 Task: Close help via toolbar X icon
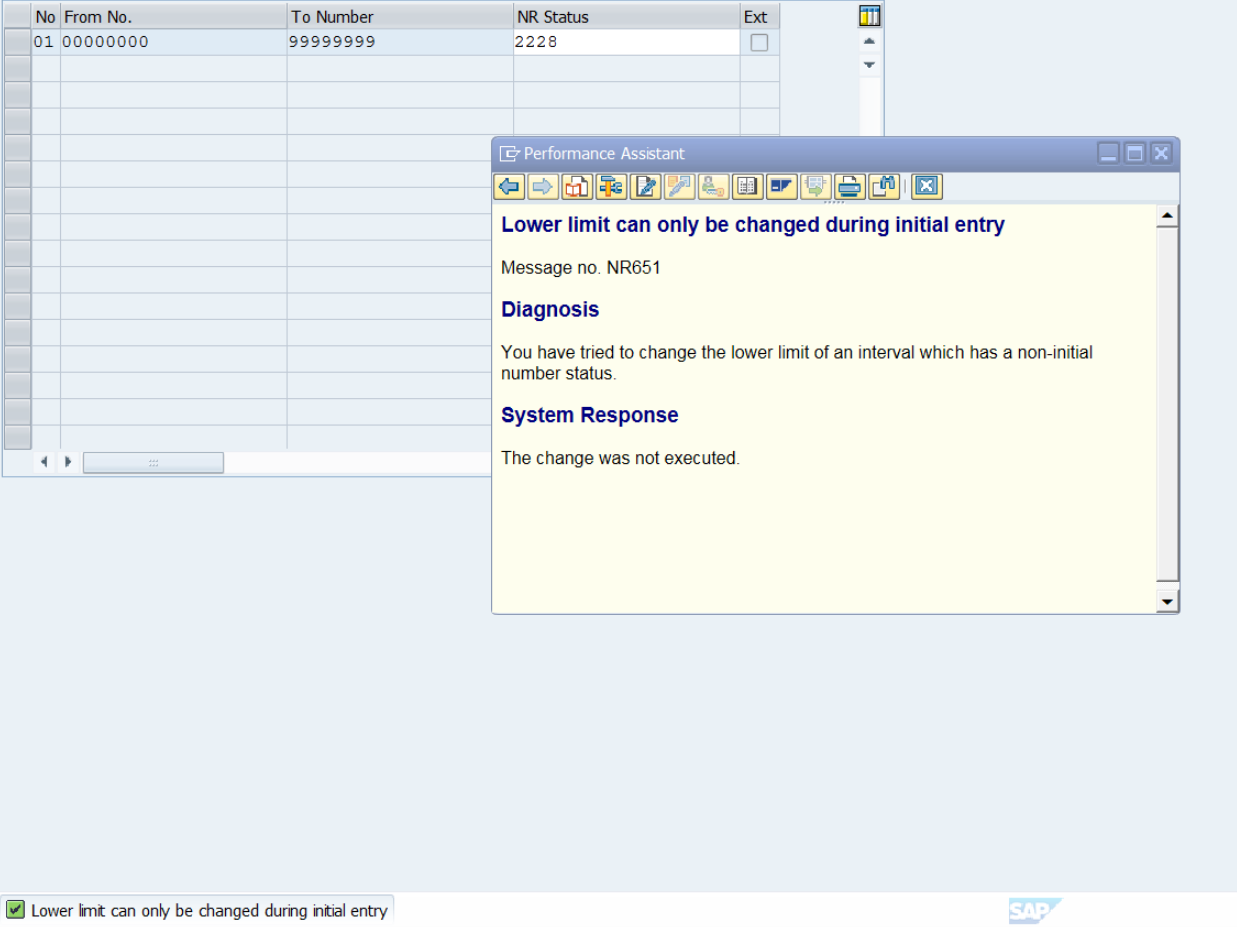click(927, 186)
